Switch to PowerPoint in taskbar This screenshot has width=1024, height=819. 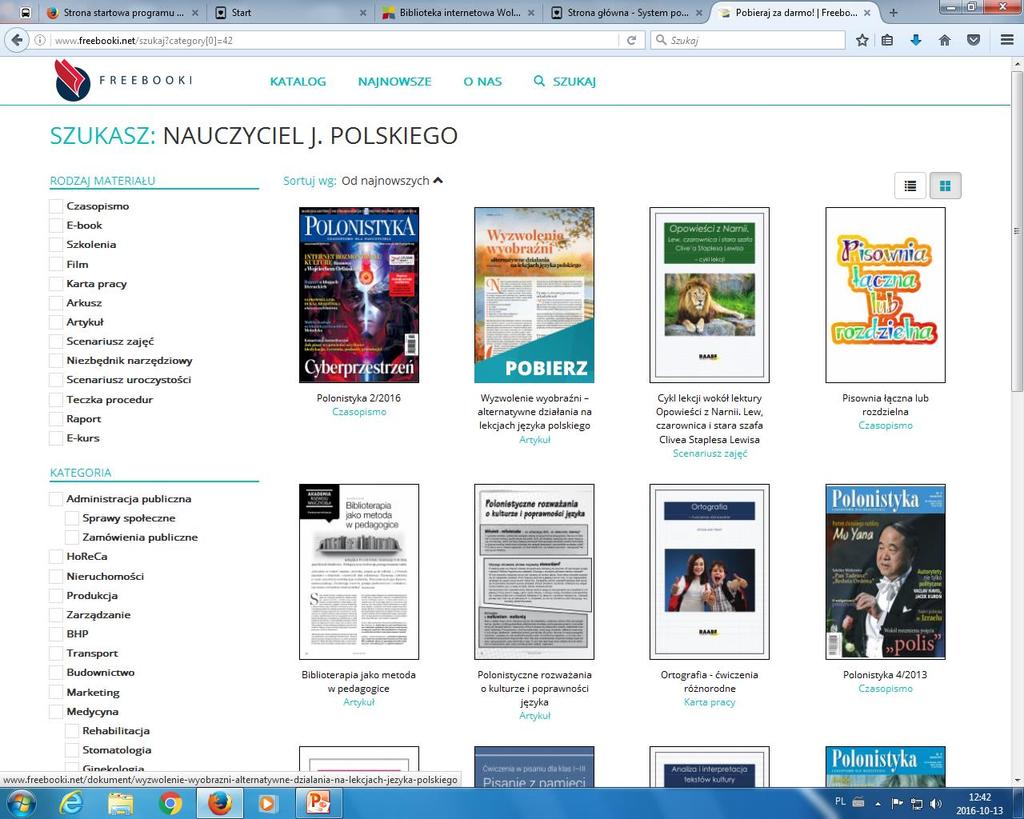tap(318, 803)
